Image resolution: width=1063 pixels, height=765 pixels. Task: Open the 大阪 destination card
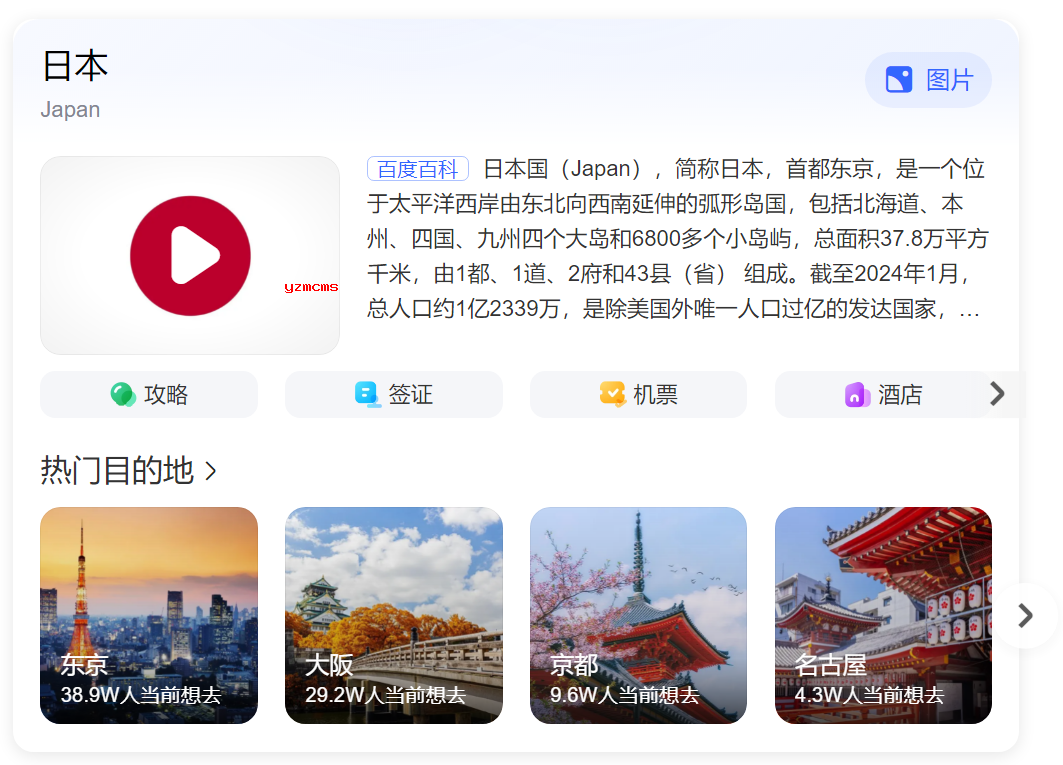(393, 615)
